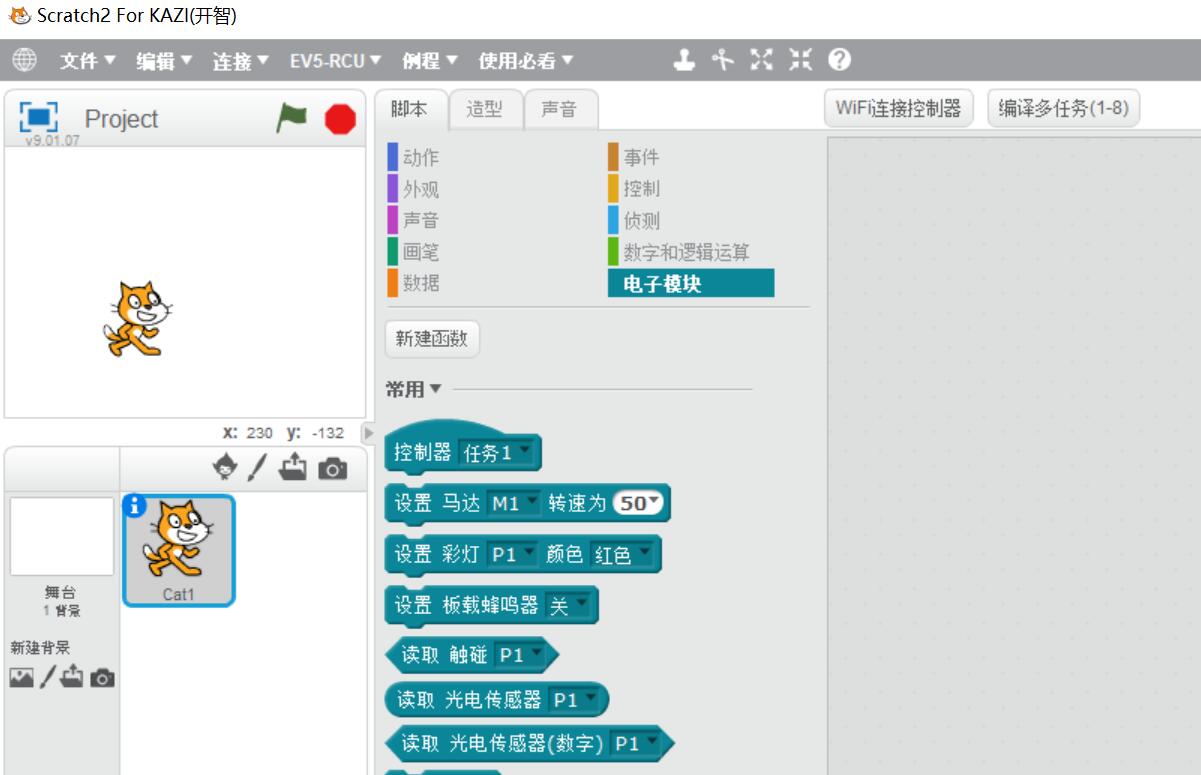The width and height of the screenshot is (1201, 775).
Task: Collapse stage panel with small arrow
Action: pyautogui.click(x=366, y=434)
